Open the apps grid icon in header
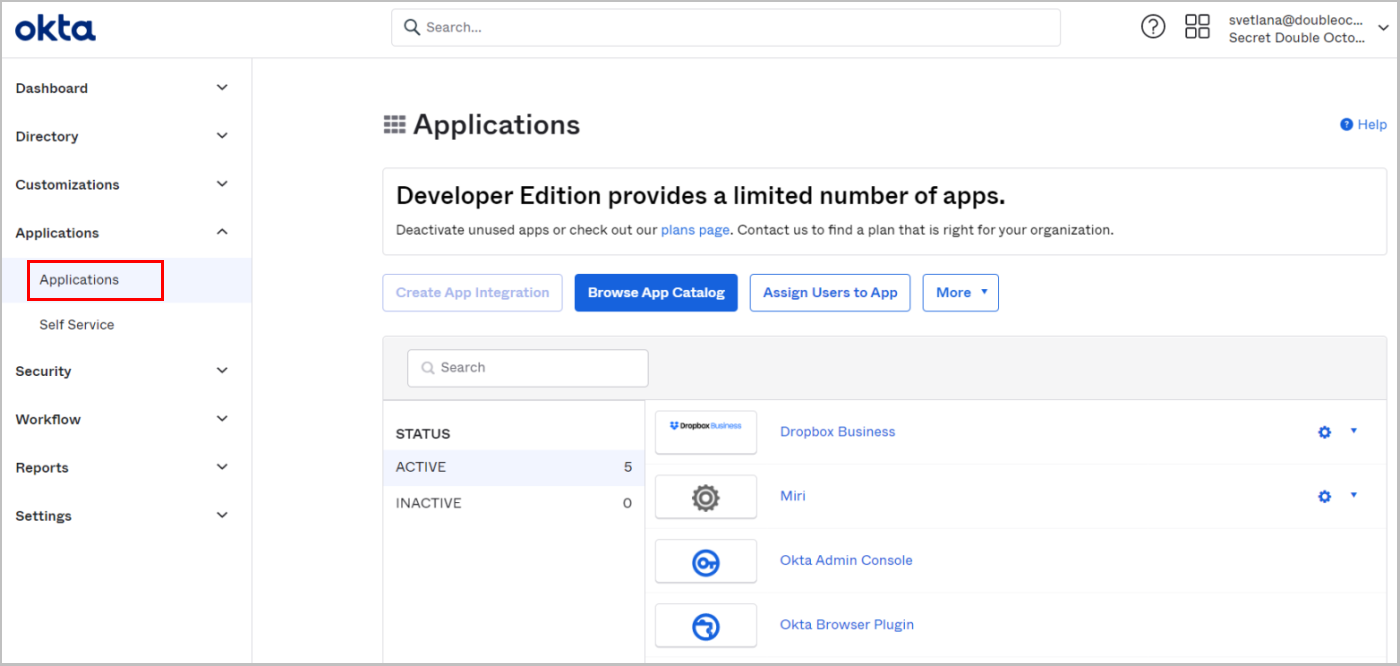The image size is (1400, 666). tap(1197, 27)
